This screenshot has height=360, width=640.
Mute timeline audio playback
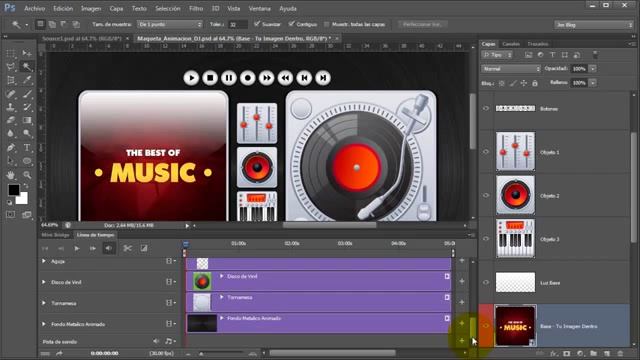coord(109,248)
